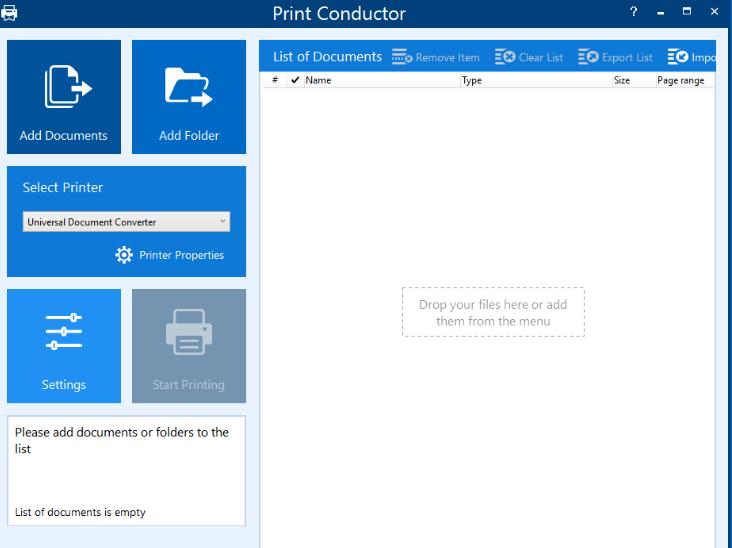This screenshot has height=548, width=732.
Task: Click Export List in the toolbar
Action: pos(615,57)
